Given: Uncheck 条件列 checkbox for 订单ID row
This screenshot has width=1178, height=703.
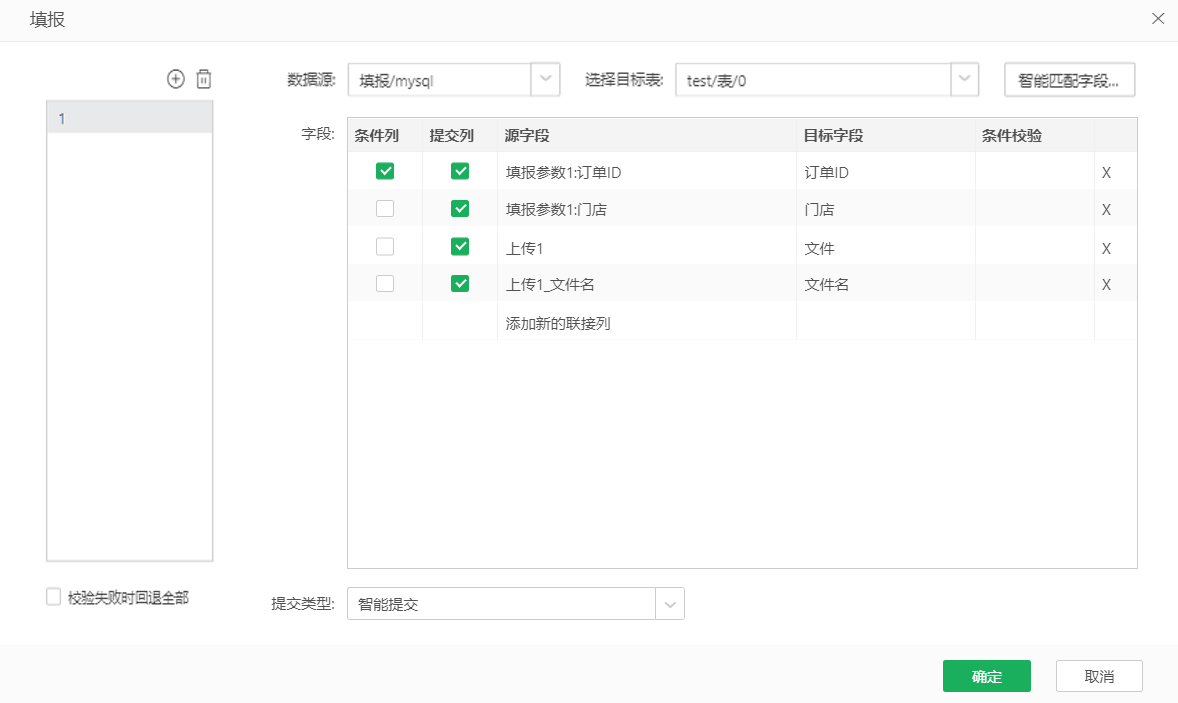Looking at the screenshot, I should (x=385, y=171).
